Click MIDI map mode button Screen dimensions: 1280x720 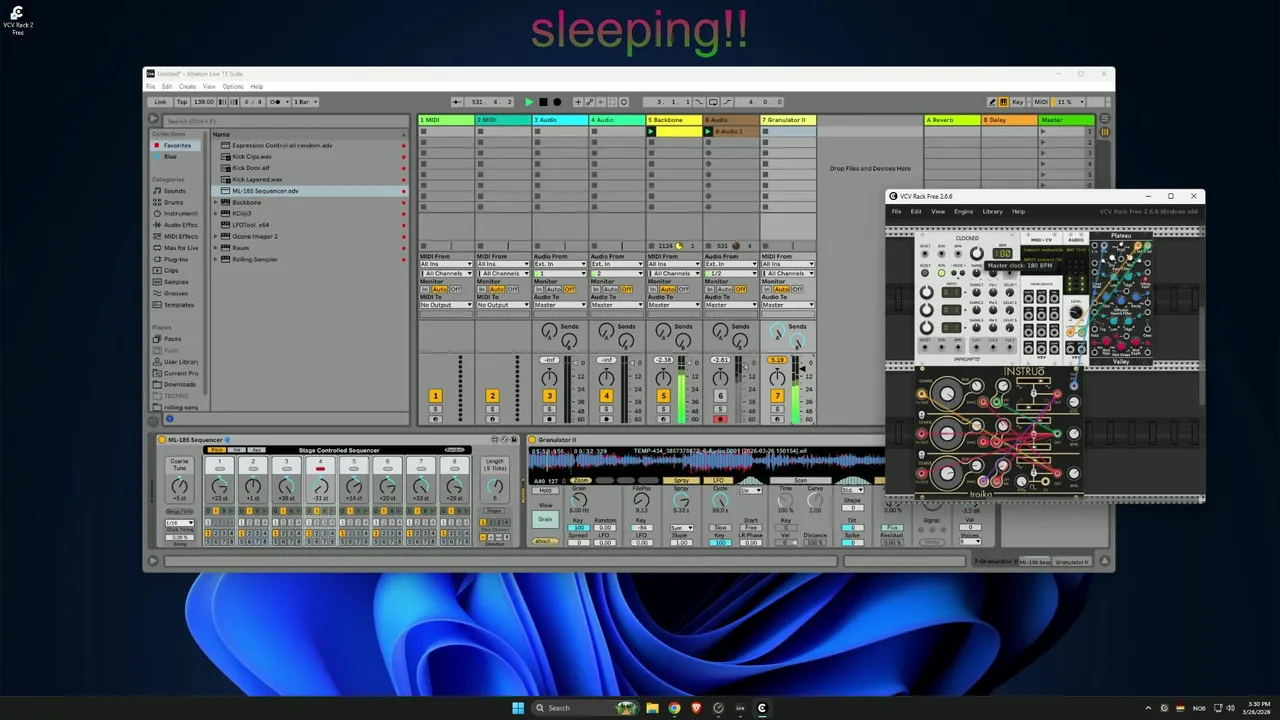pos(1041,102)
